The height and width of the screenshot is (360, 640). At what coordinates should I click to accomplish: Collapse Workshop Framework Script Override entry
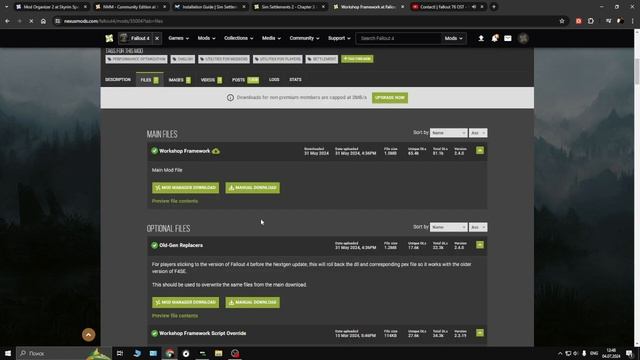480,333
